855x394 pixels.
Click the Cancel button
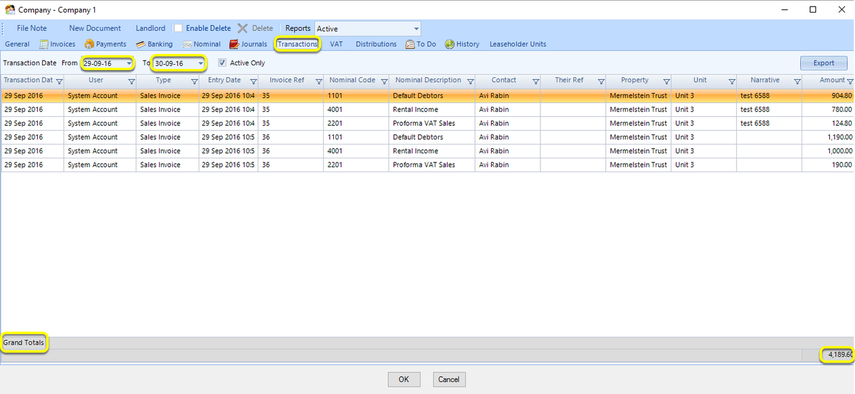point(449,379)
